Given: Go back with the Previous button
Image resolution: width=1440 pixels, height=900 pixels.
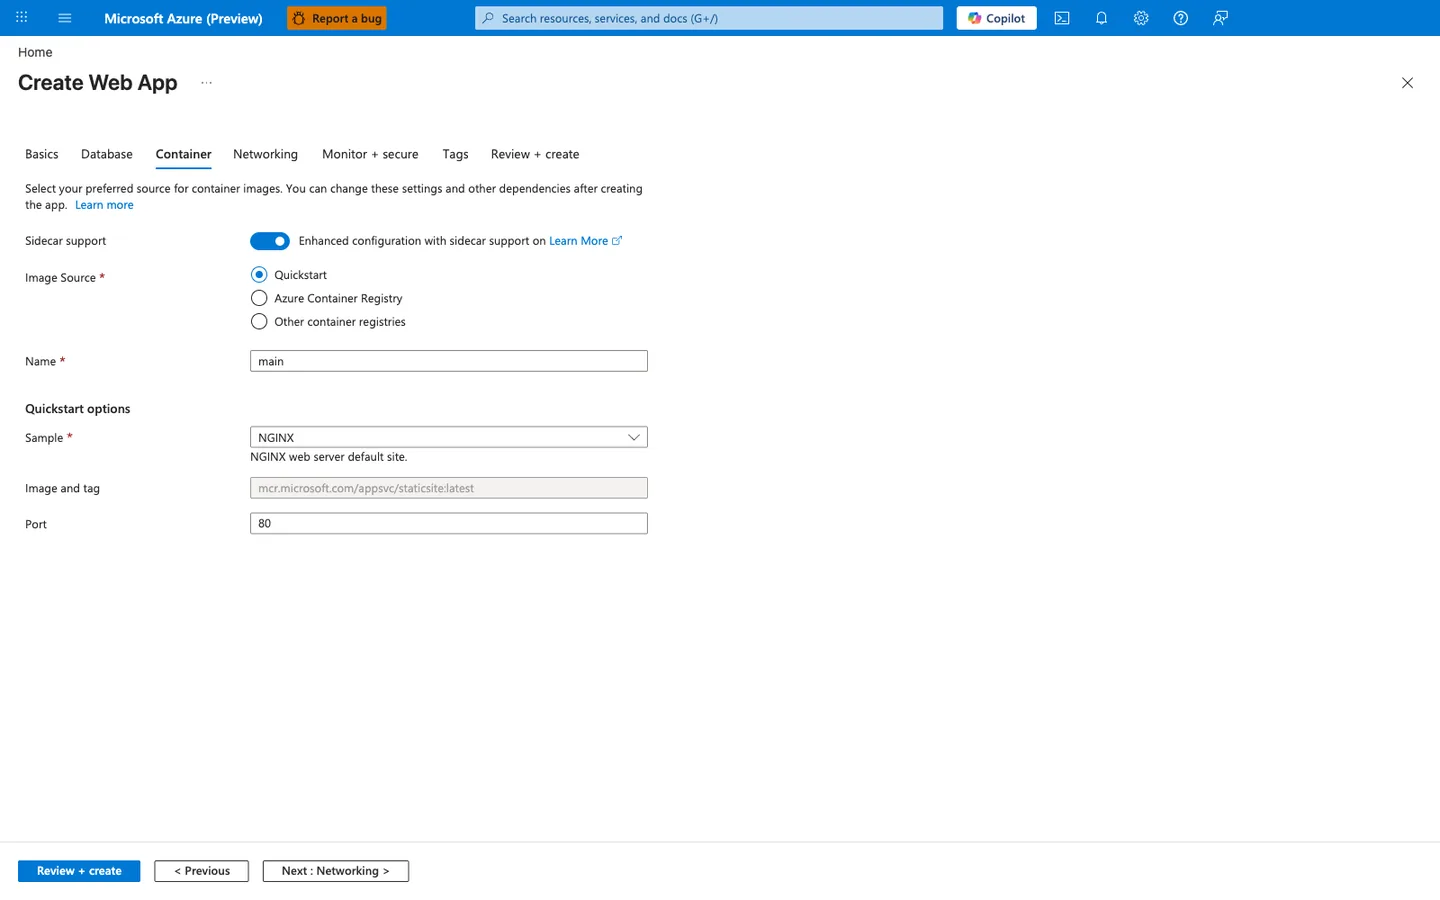Looking at the screenshot, I should [x=201, y=871].
